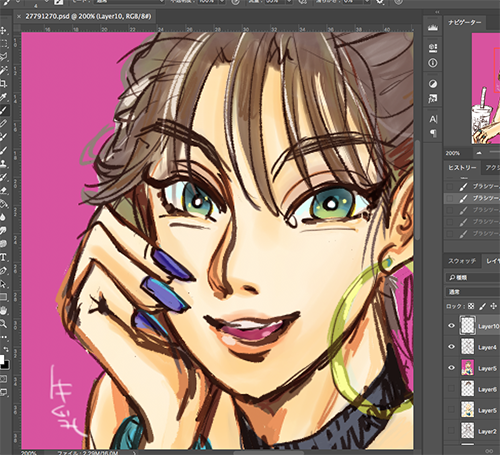Open the Character panel icon
This screenshot has height=455, width=500.
point(433,119)
